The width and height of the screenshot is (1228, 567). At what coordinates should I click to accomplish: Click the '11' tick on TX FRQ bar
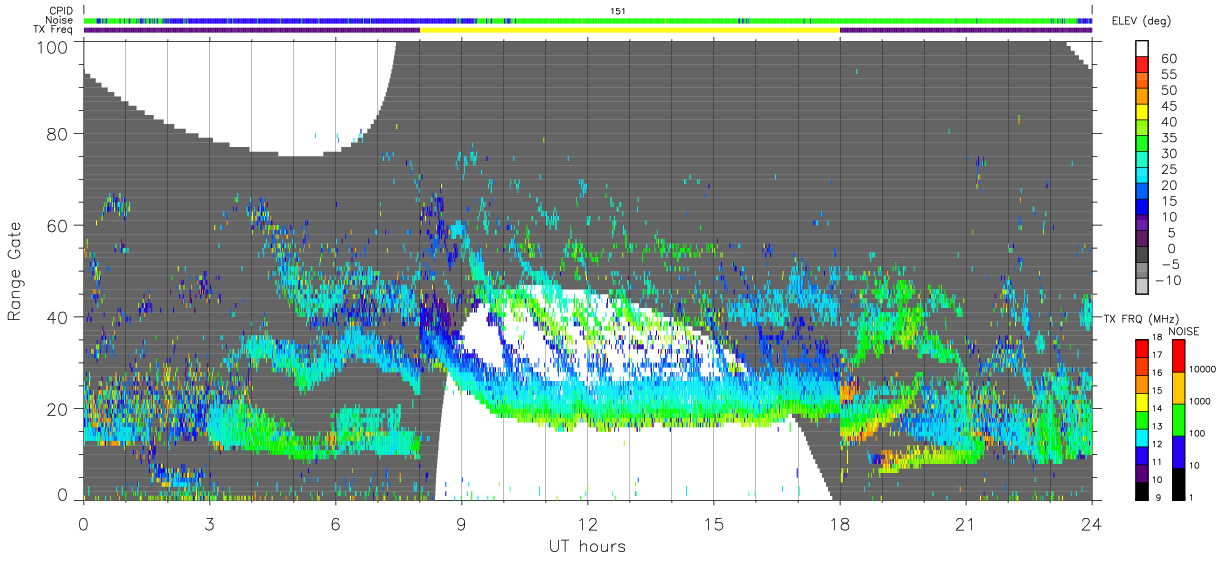point(1156,462)
